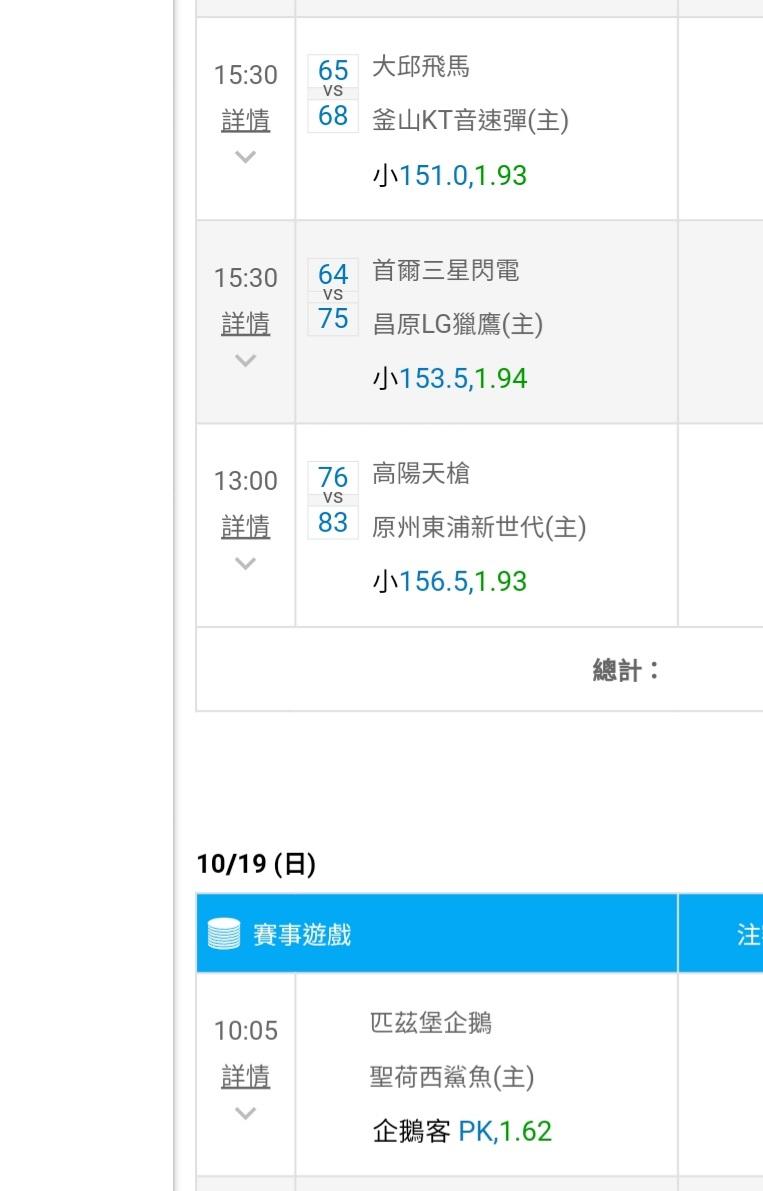Expand the chevron in the 首爾三星閃電 row
The image size is (763, 1191).
point(245,360)
